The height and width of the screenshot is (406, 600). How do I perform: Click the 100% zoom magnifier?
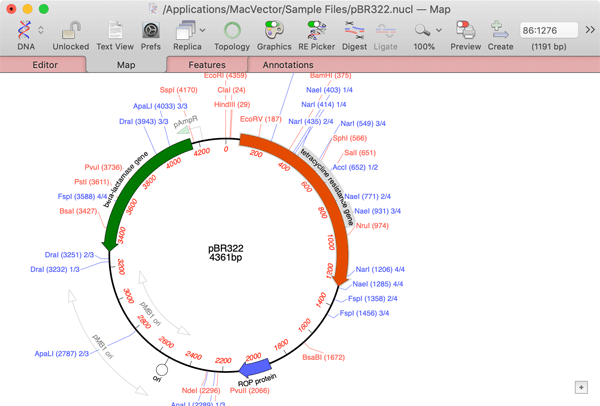coord(422,30)
